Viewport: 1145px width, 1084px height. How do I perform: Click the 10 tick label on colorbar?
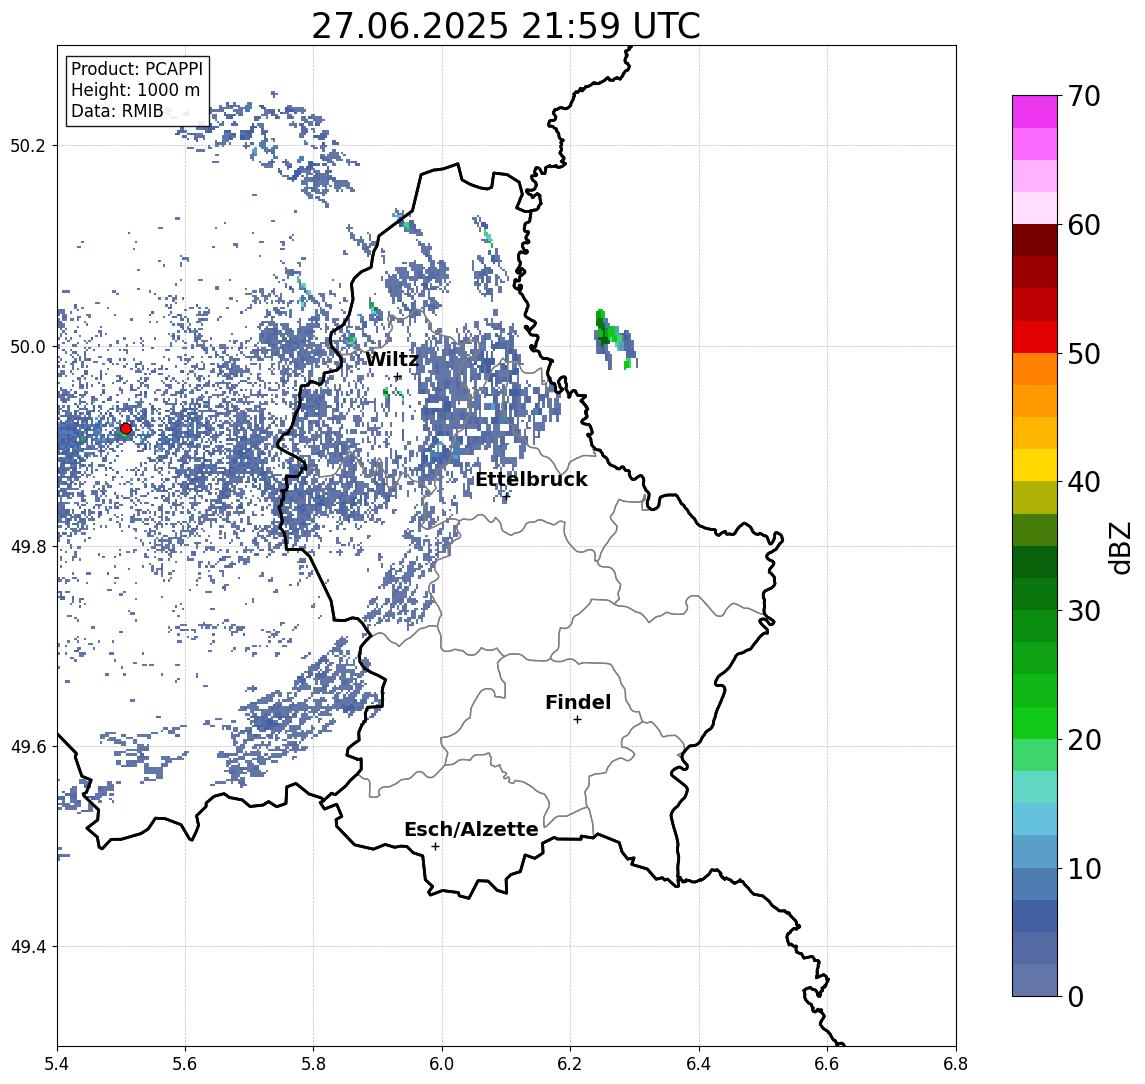[1084, 868]
